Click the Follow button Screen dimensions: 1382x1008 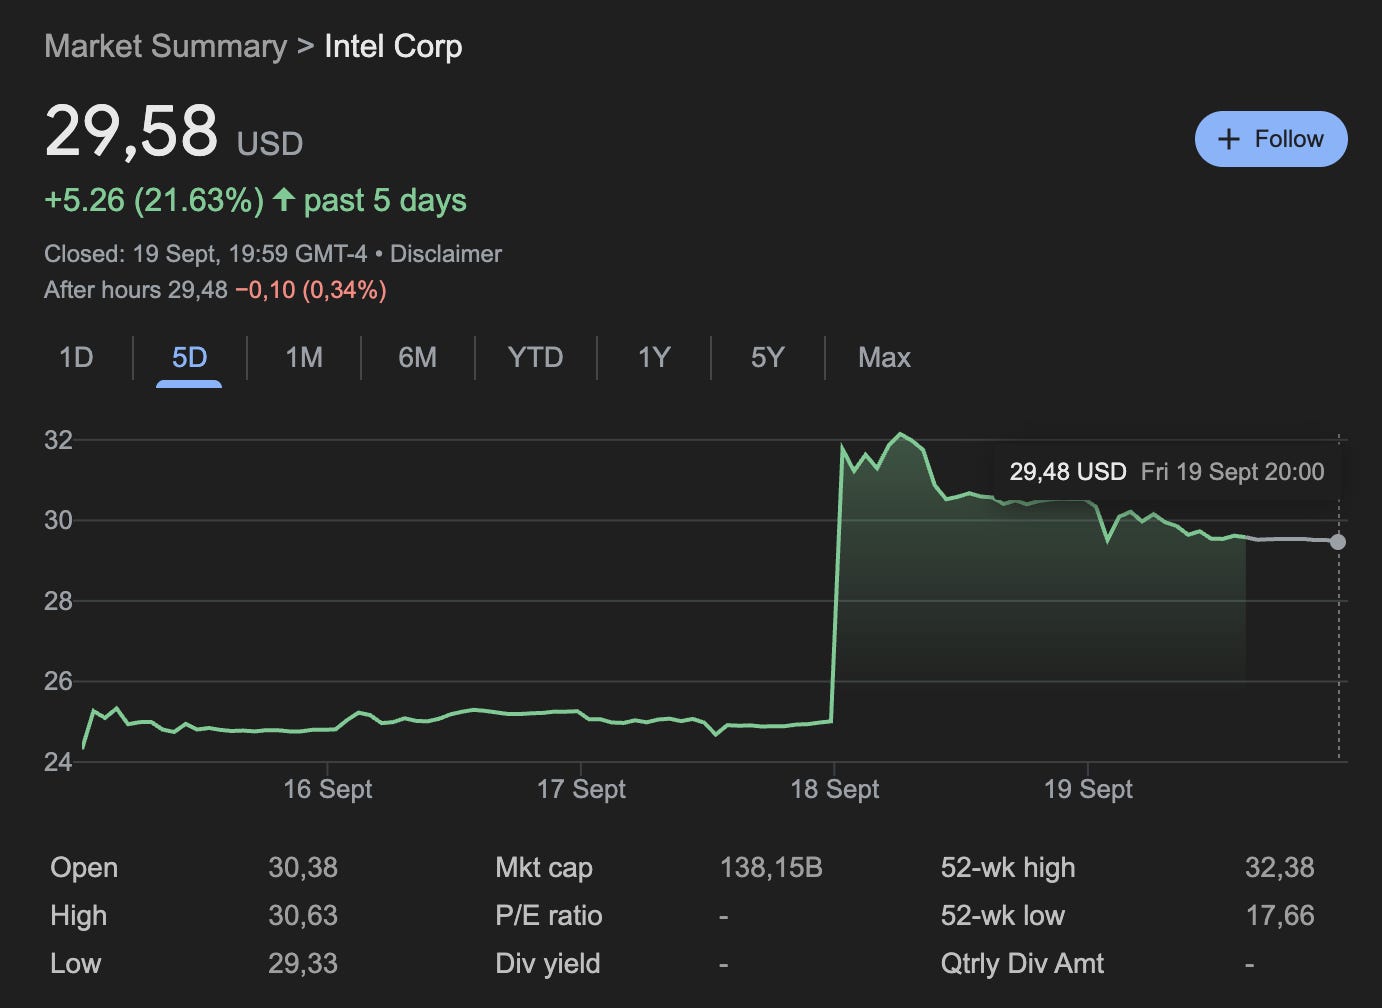pyautogui.click(x=1271, y=139)
